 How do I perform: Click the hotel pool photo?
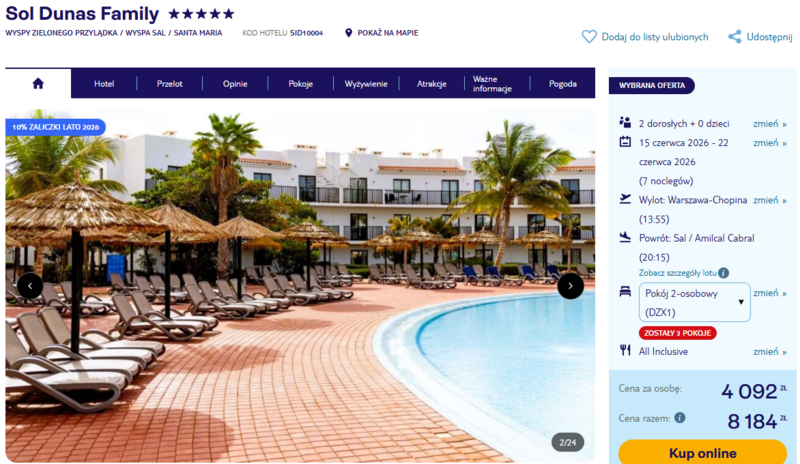click(300, 286)
